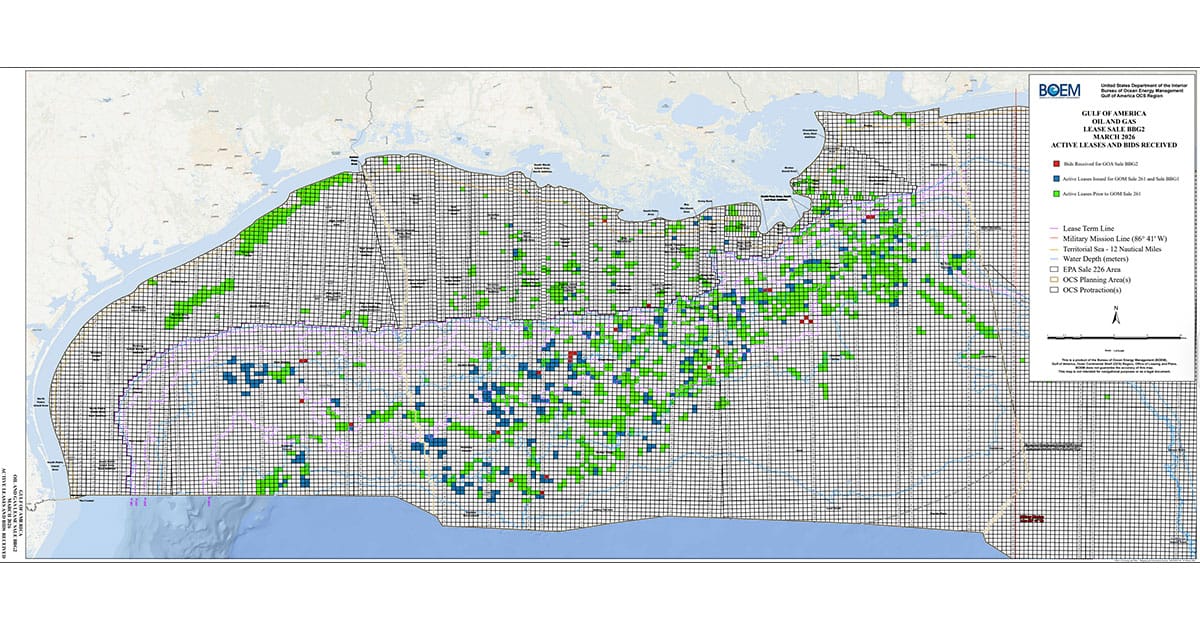
Task: Click the diagonal green lease strip near Texas coast
Action: pyautogui.click(x=205, y=297)
